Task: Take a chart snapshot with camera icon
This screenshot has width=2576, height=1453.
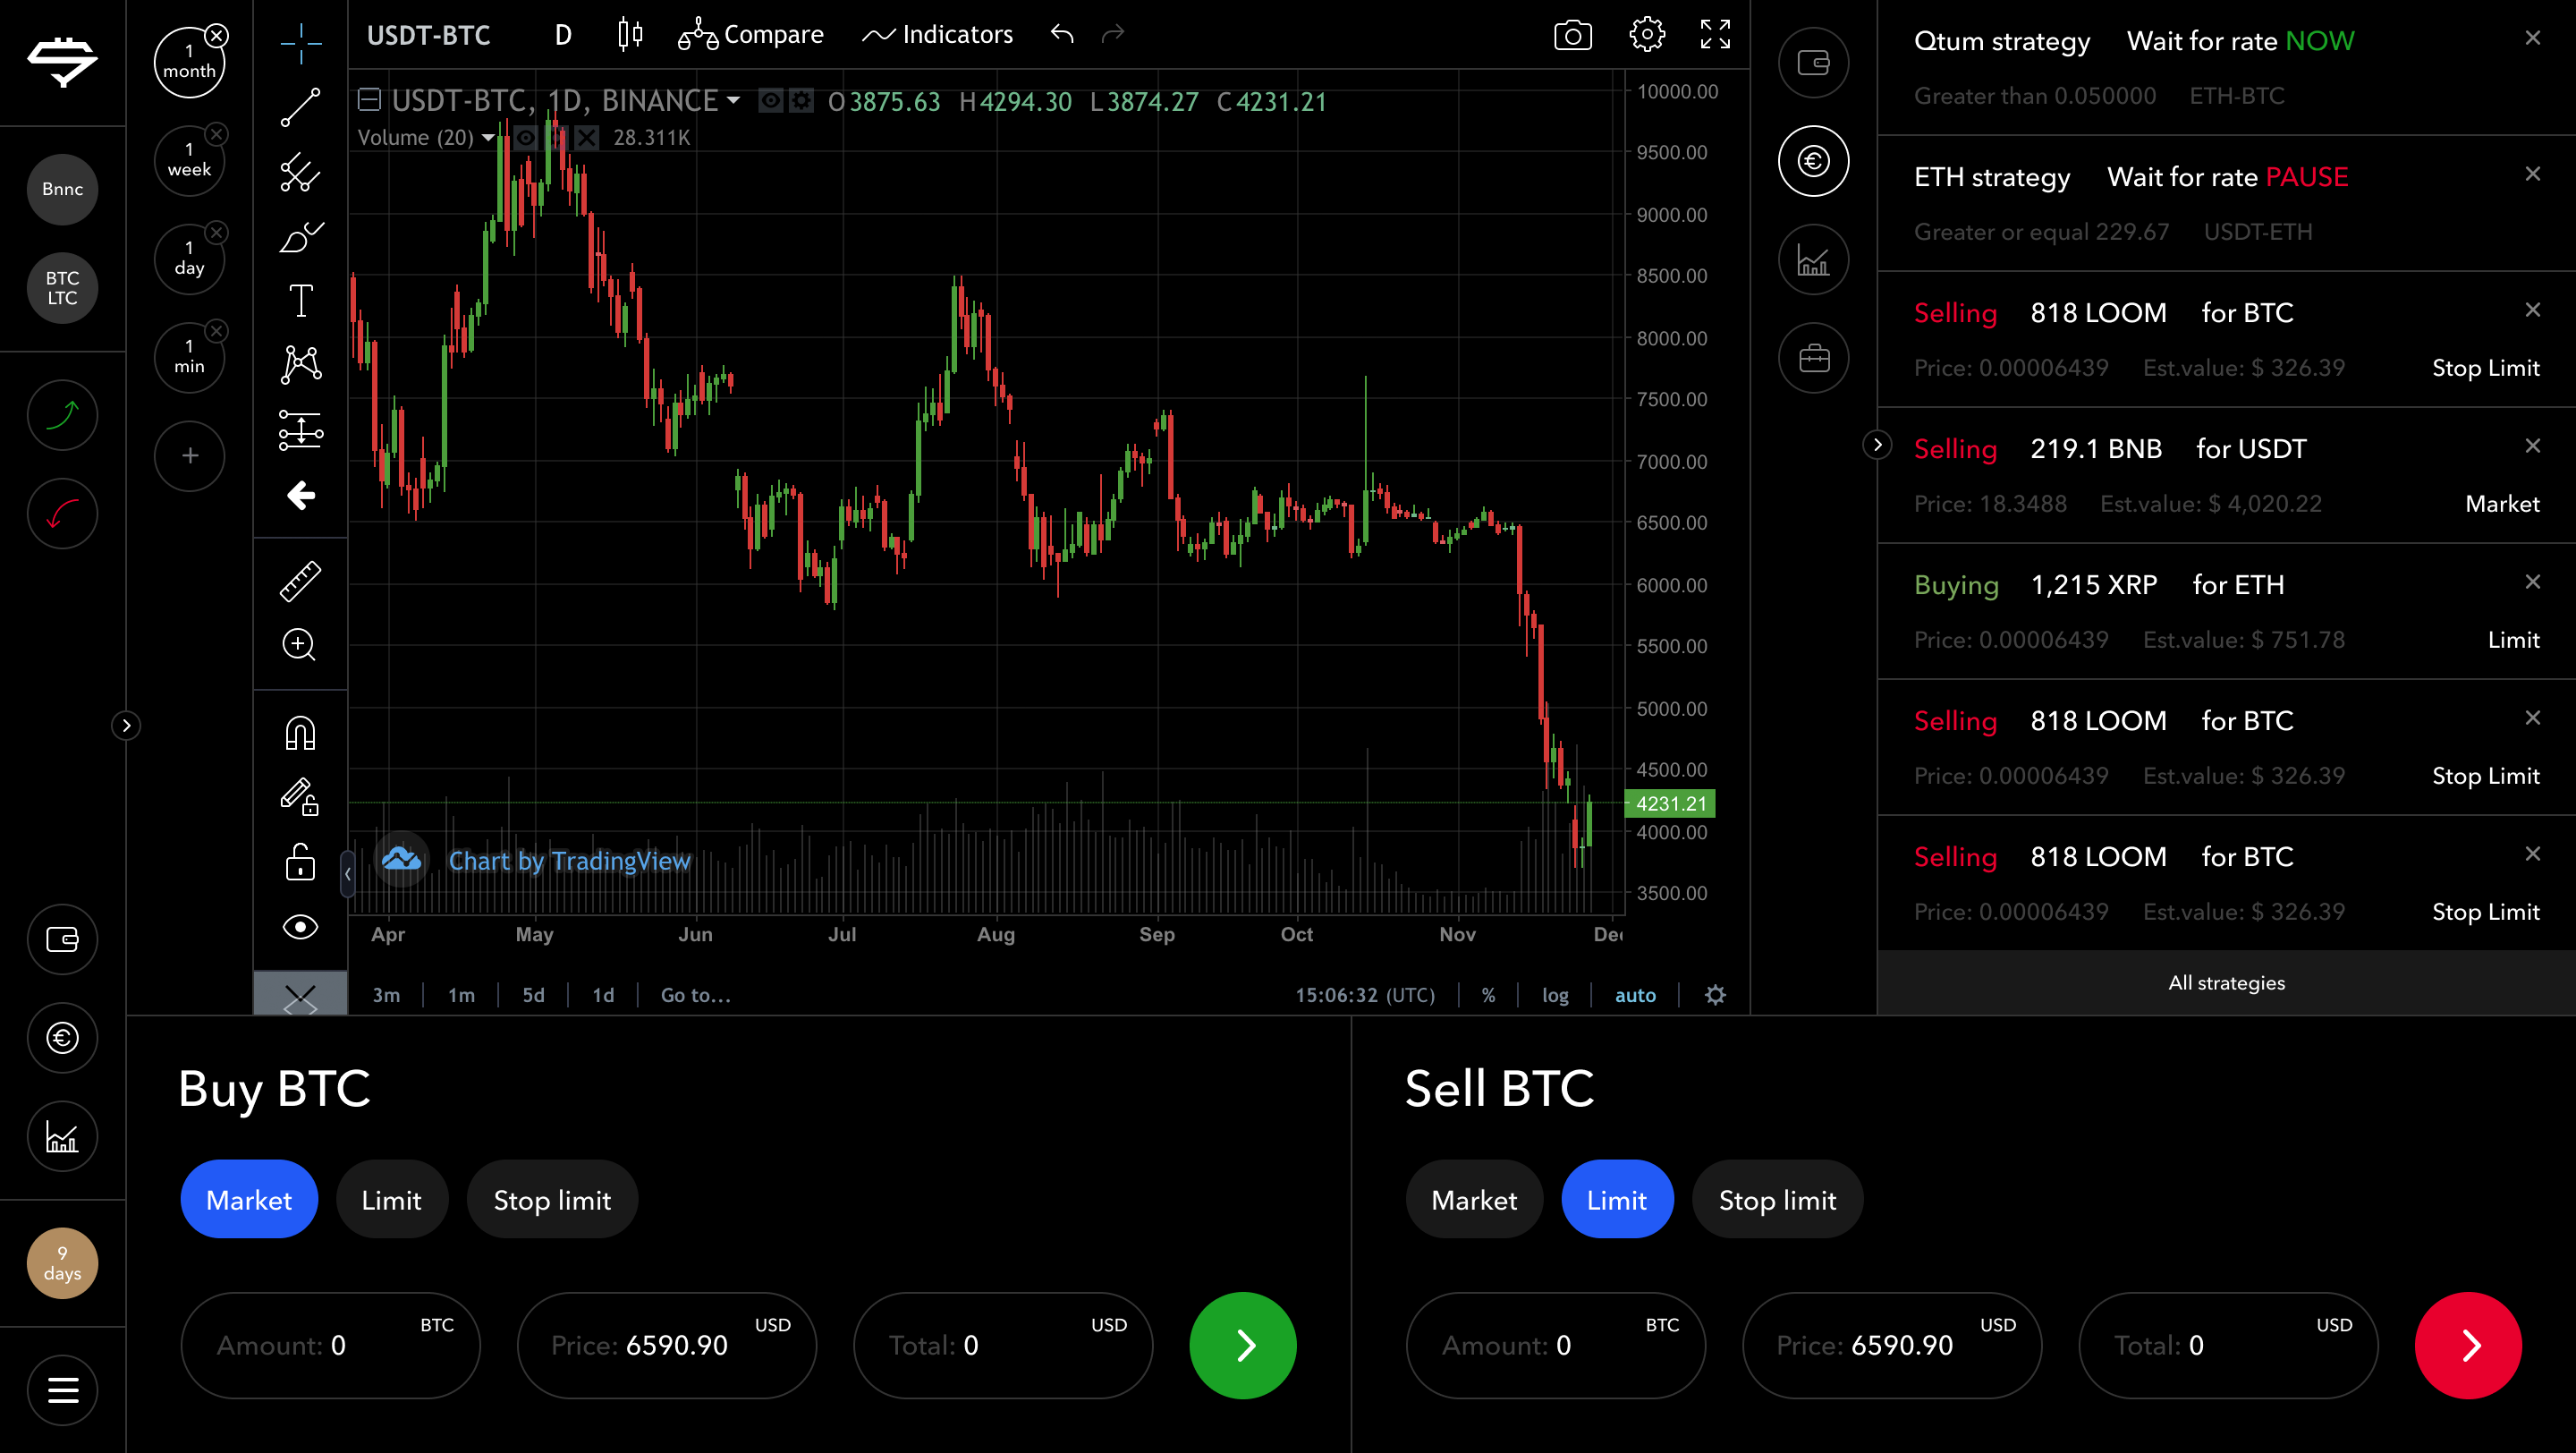Action: coord(1572,35)
